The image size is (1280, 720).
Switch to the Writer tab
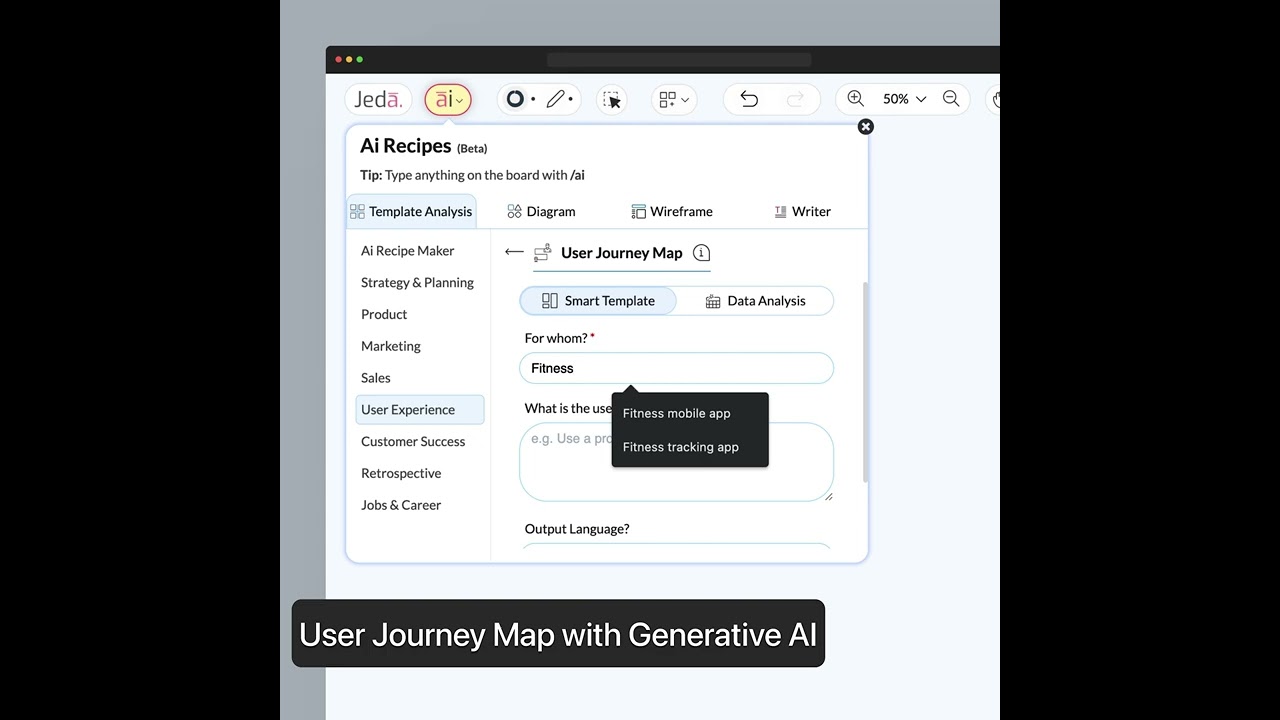[802, 211]
